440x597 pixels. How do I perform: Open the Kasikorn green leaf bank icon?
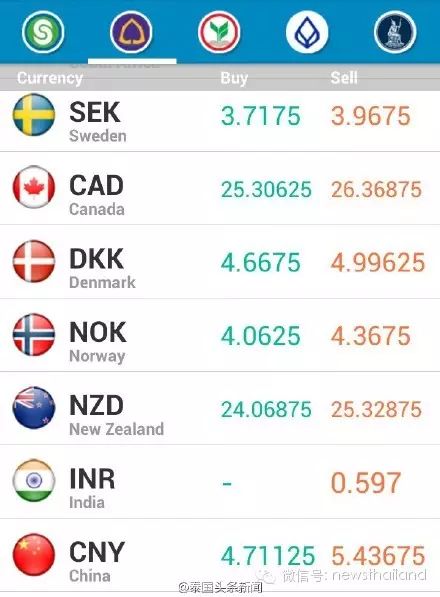pyautogui.click(x=219, y=32)
